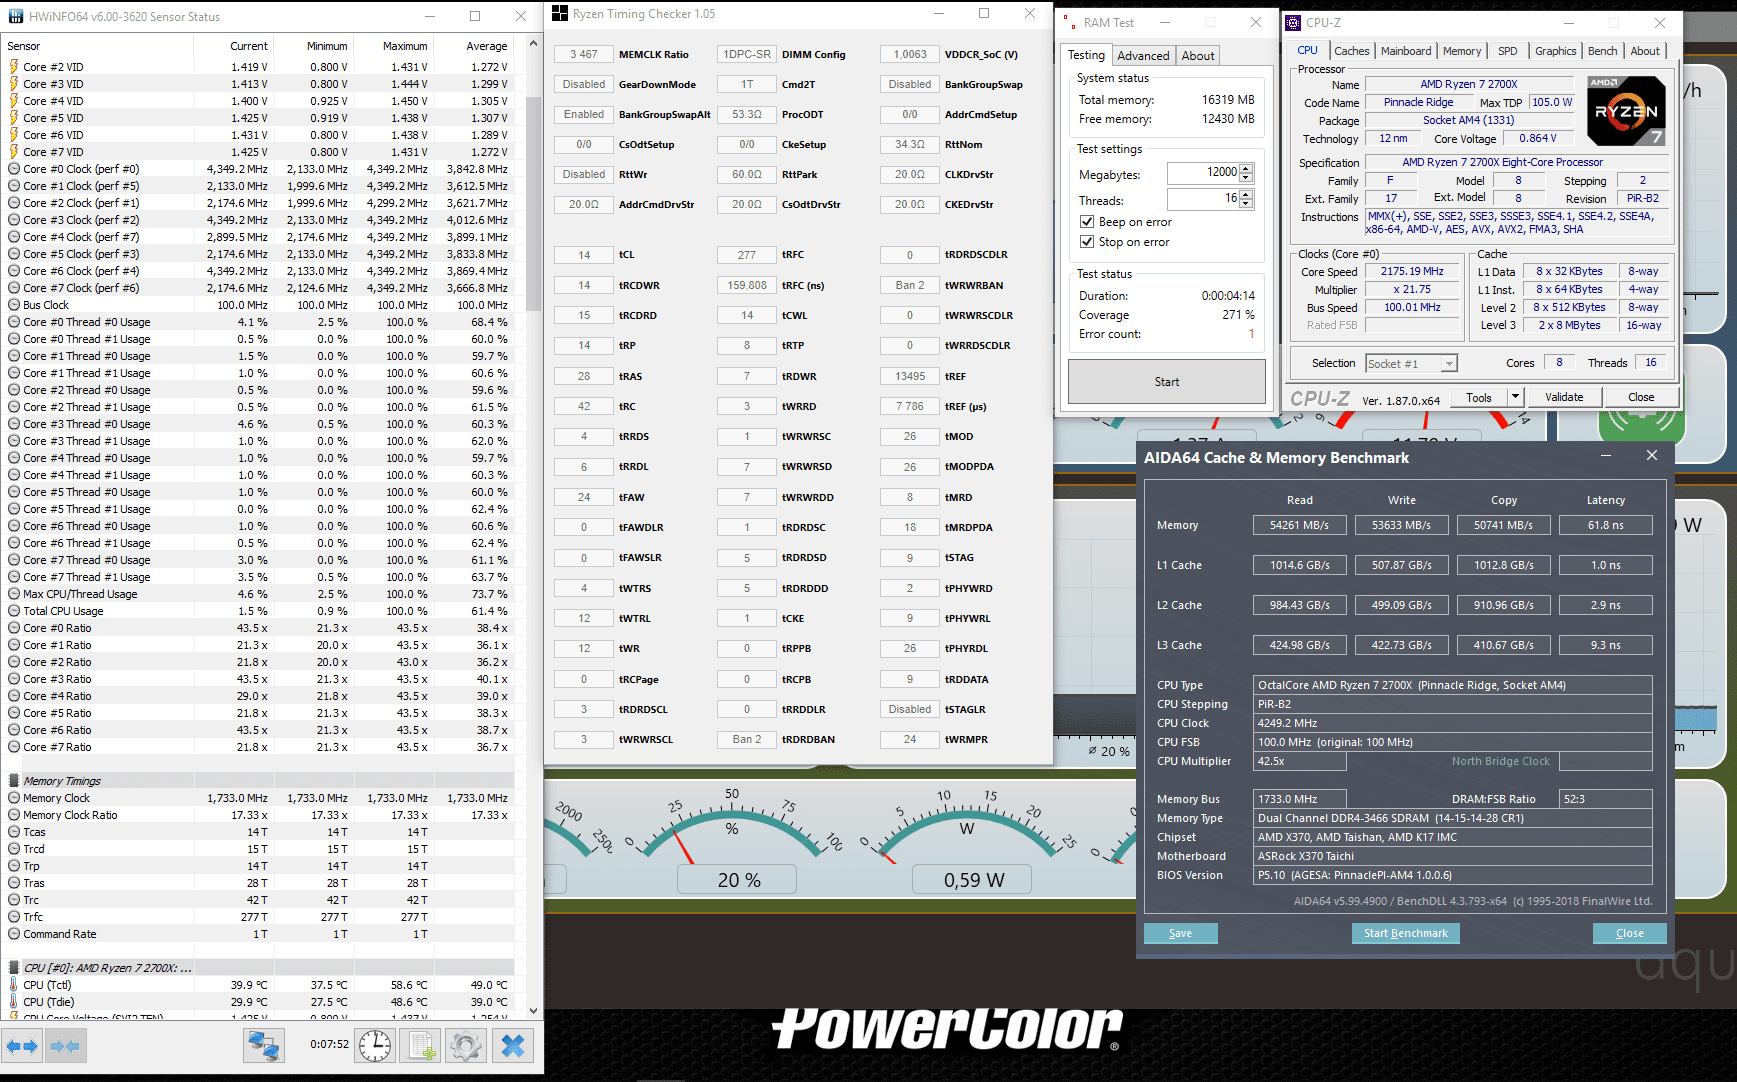This screenshot has height=1082, width=1737.
Task: Open HWiNFO remote network monitors icon
Action: [264, 1046]
